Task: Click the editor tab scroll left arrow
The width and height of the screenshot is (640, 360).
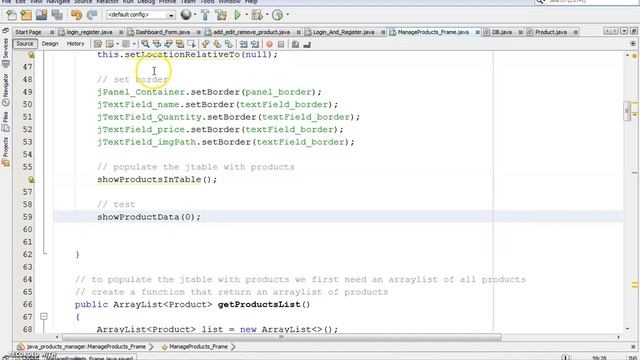Action: coord(607,31)
